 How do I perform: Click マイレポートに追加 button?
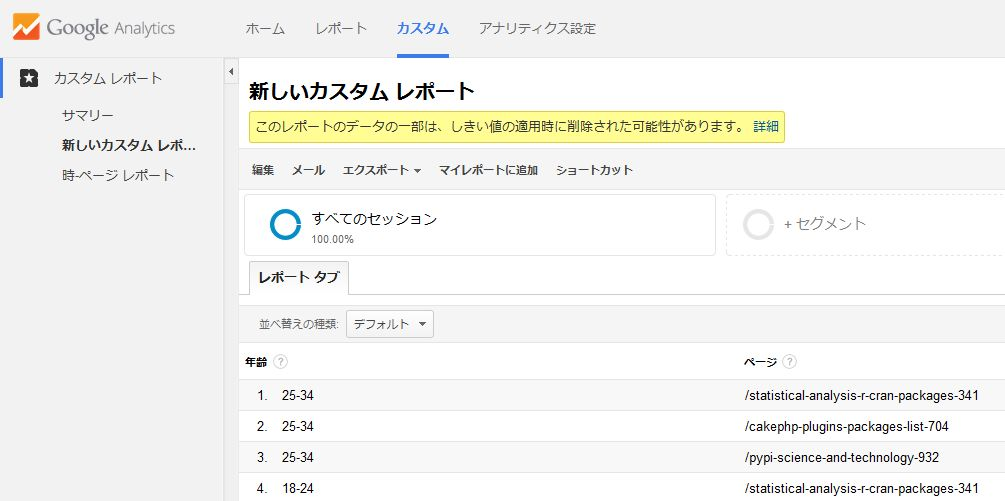click(488, 170)
